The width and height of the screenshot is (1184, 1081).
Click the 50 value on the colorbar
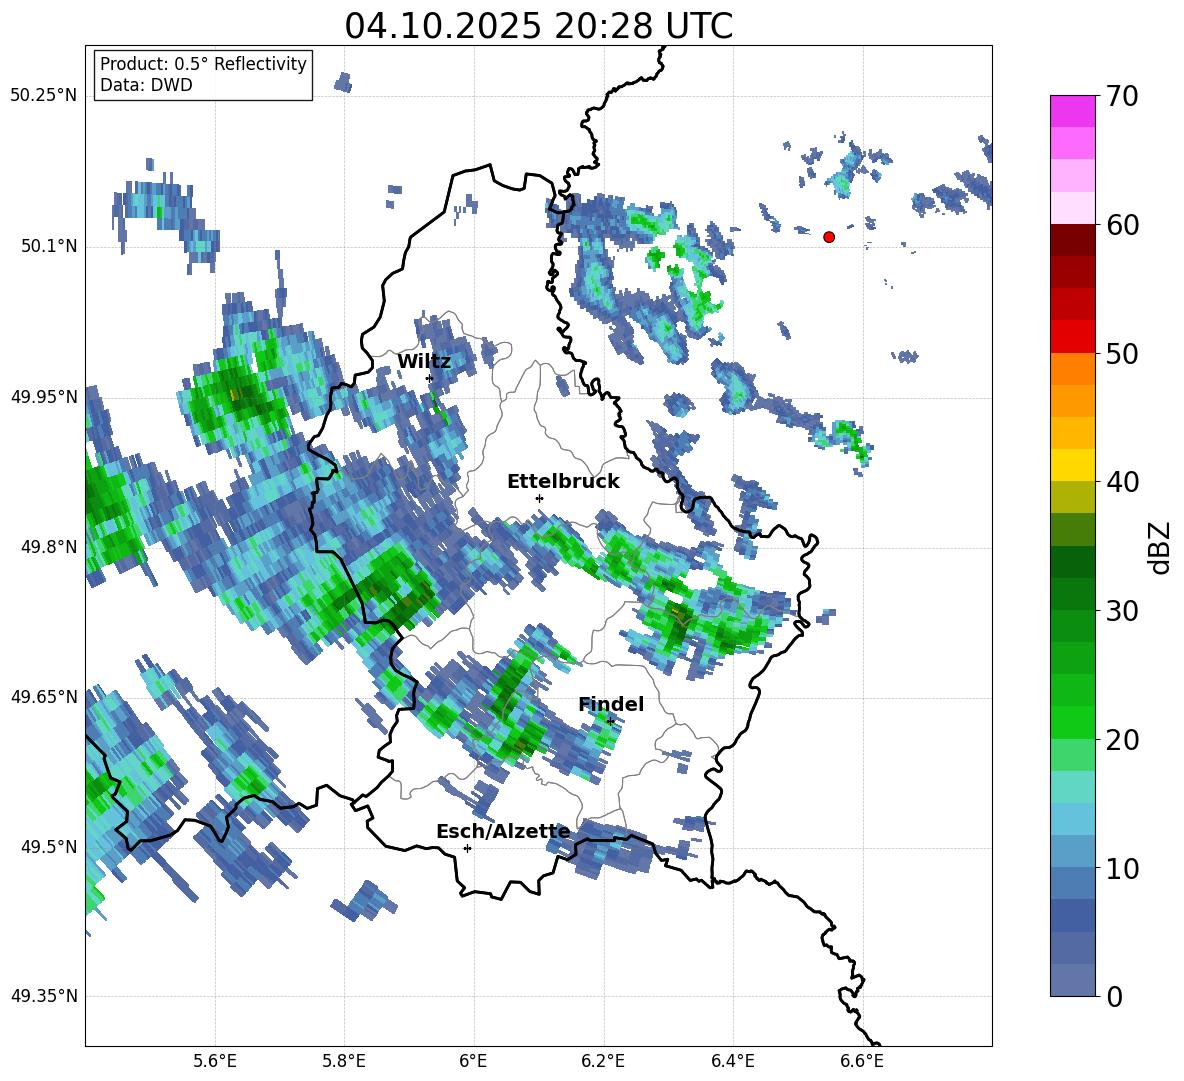click(1122, 353)
